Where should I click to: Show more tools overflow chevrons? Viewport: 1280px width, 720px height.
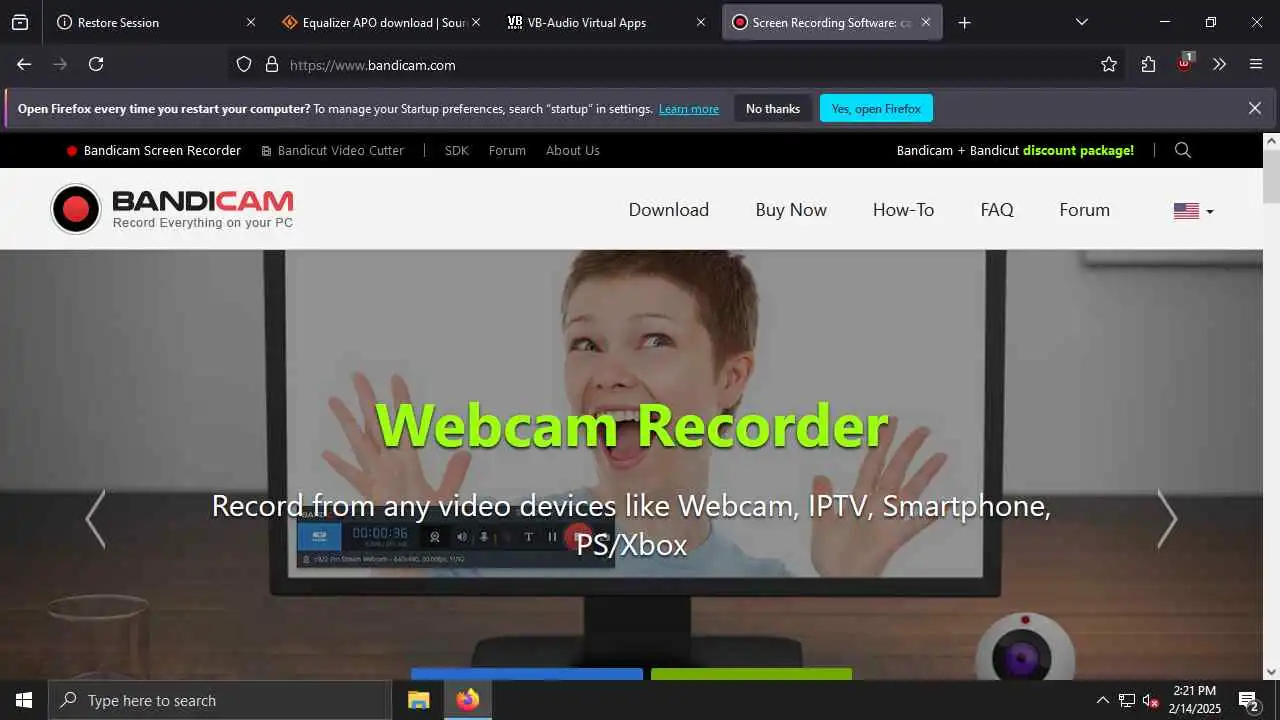1219,64
